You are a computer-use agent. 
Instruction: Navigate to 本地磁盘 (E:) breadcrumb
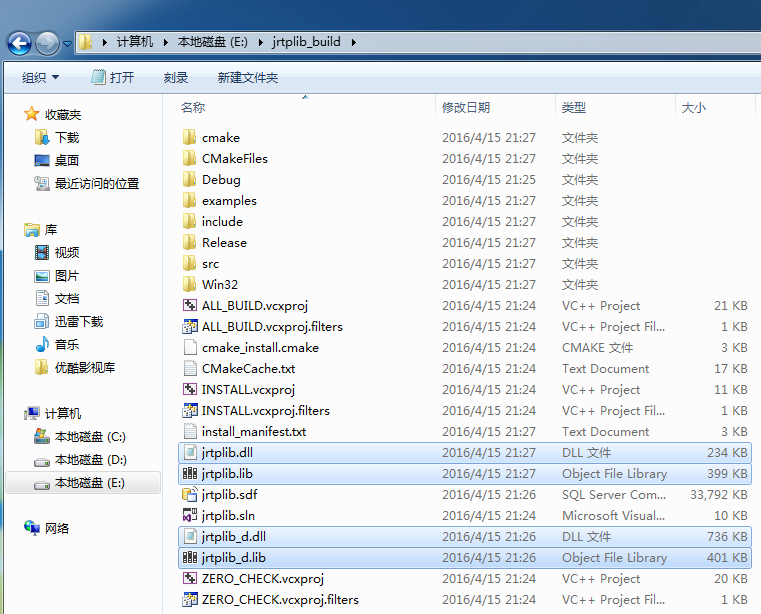(x=213, y=42)
